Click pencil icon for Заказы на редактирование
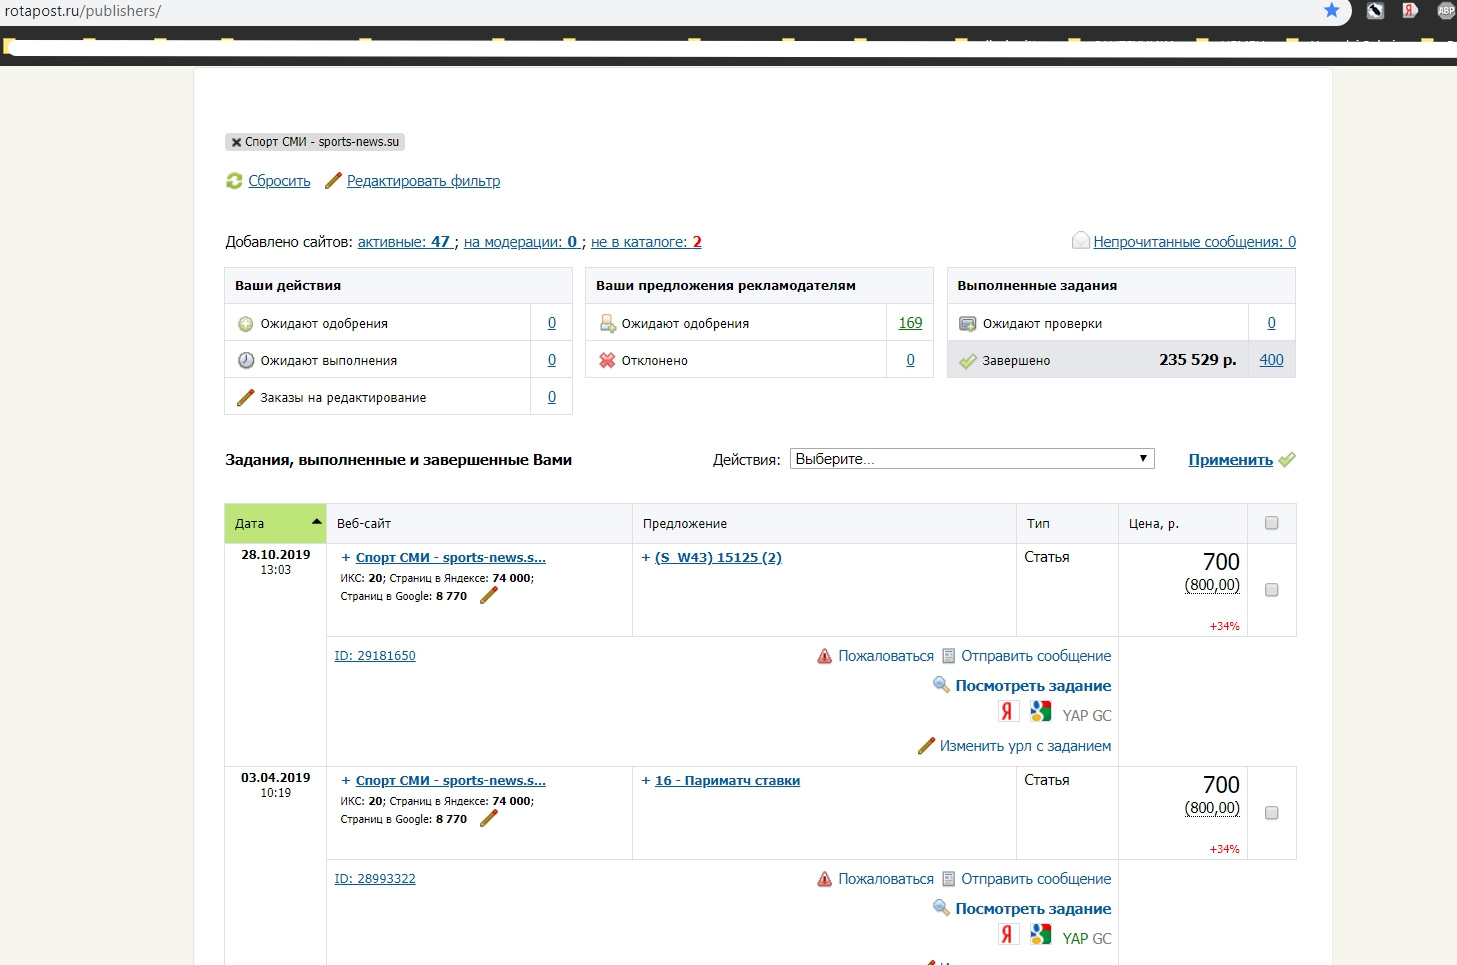 [246, 398]
